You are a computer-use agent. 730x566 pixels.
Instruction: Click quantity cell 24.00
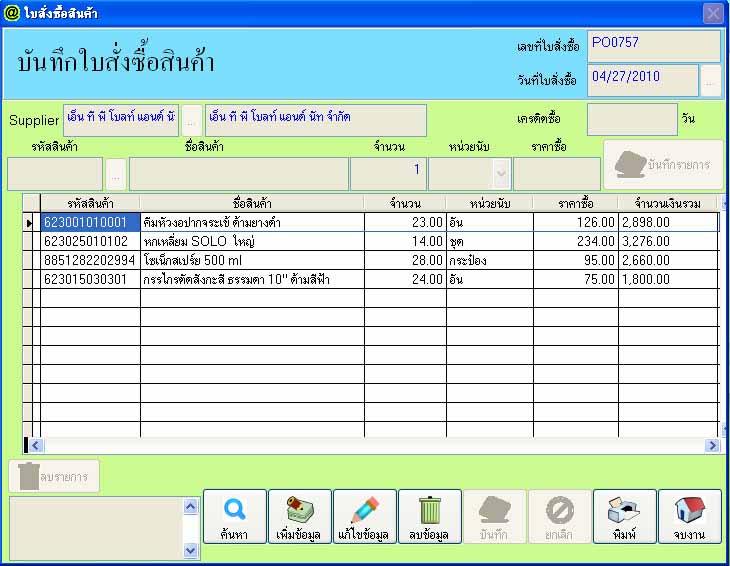pyautogui.click(x=405, y=280)
